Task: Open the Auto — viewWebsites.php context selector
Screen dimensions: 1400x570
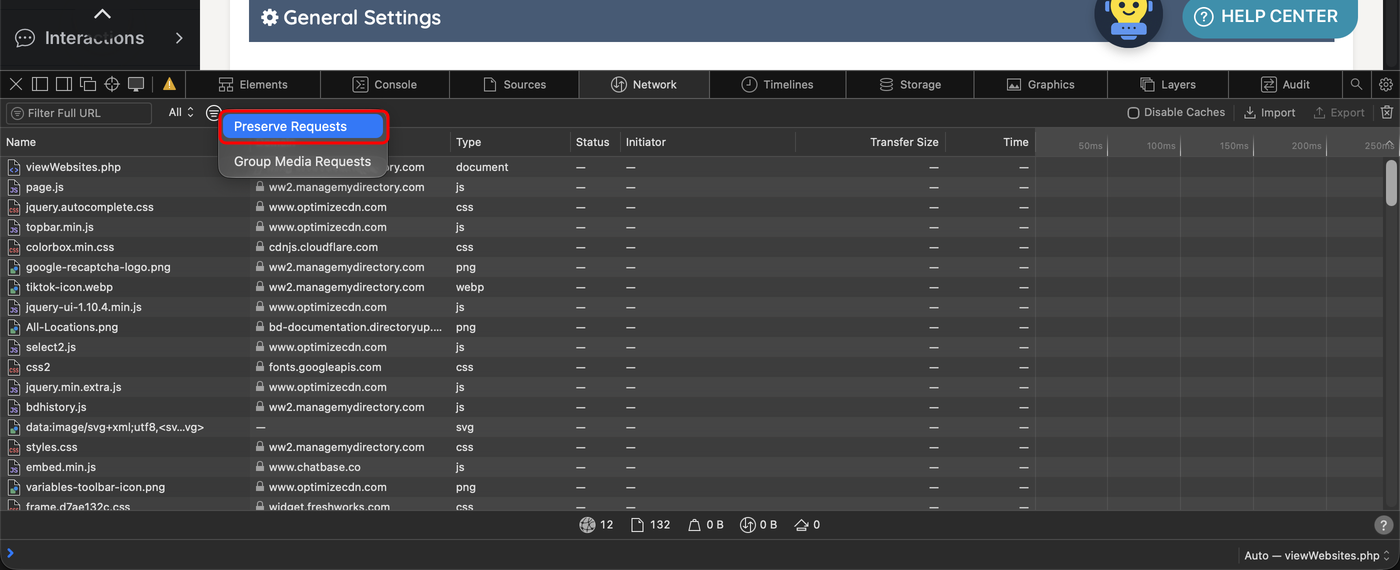Action: point(1316,555)
